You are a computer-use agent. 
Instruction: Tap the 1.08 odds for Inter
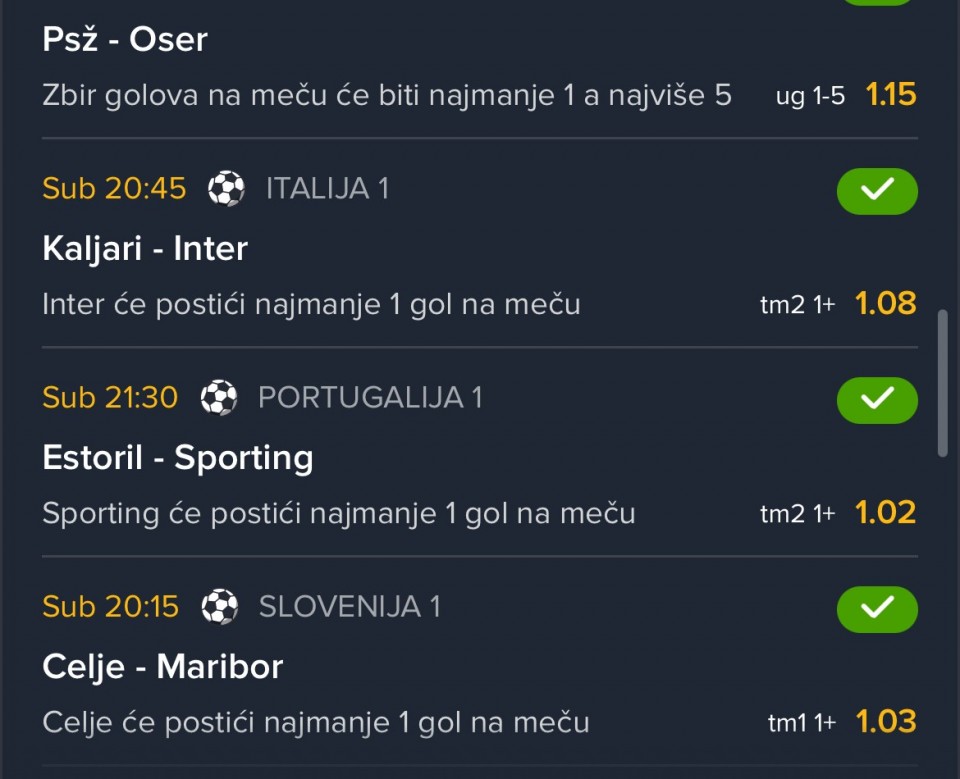coord(885,304)
